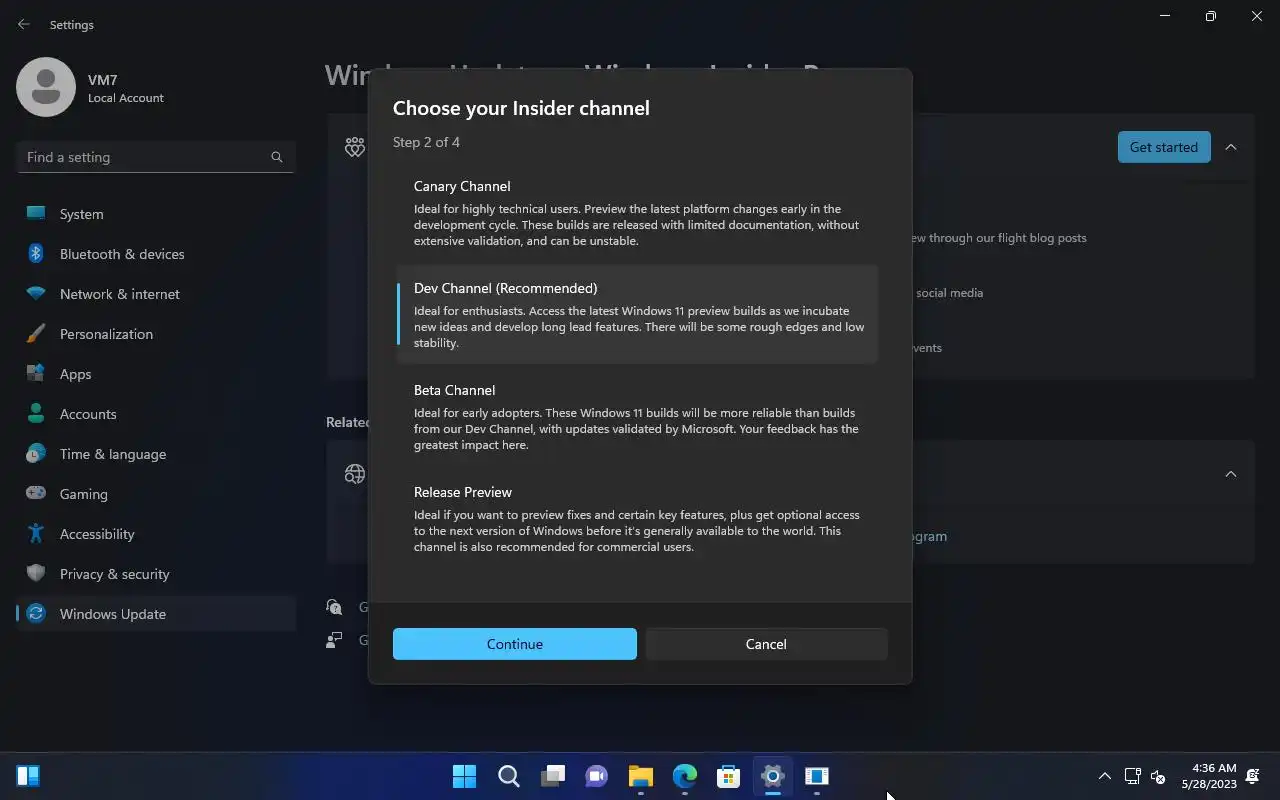Click the System monitor icon
1280x800 pixels.
(36, 214)
